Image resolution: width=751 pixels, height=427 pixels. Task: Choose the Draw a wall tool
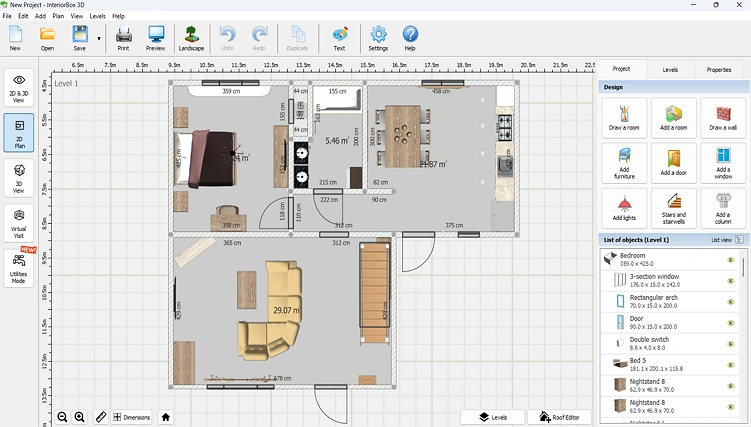coord(723,118)
